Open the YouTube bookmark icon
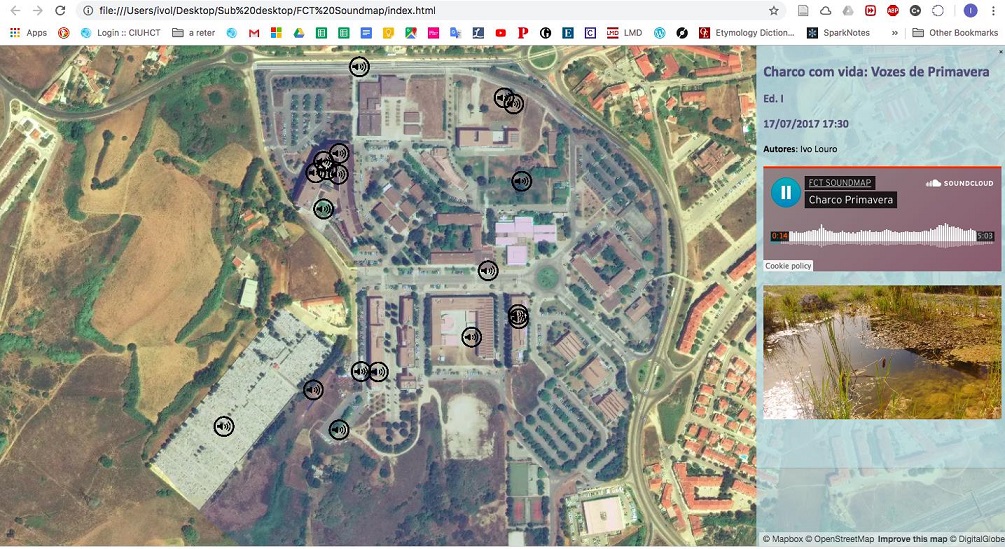This screenshot has height=549, width=1005. (501, 33)
